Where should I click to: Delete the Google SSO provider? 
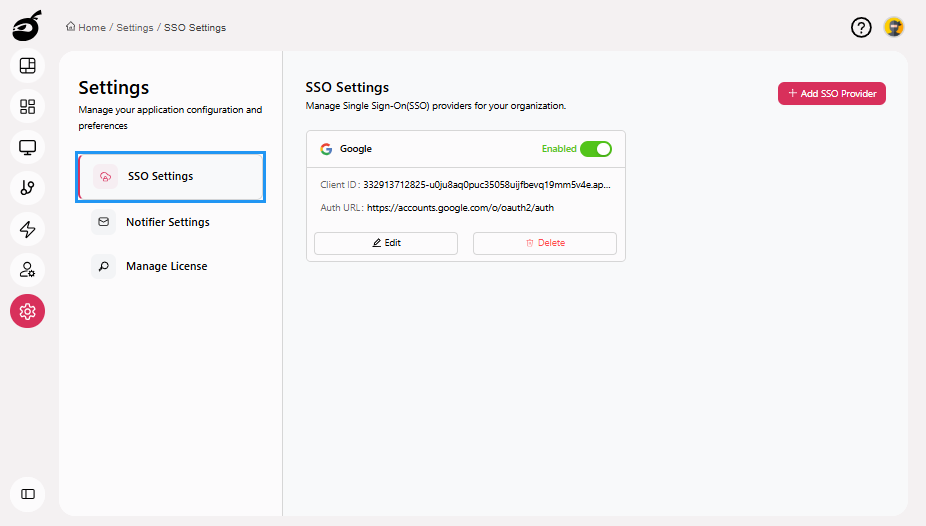point(544,243)
